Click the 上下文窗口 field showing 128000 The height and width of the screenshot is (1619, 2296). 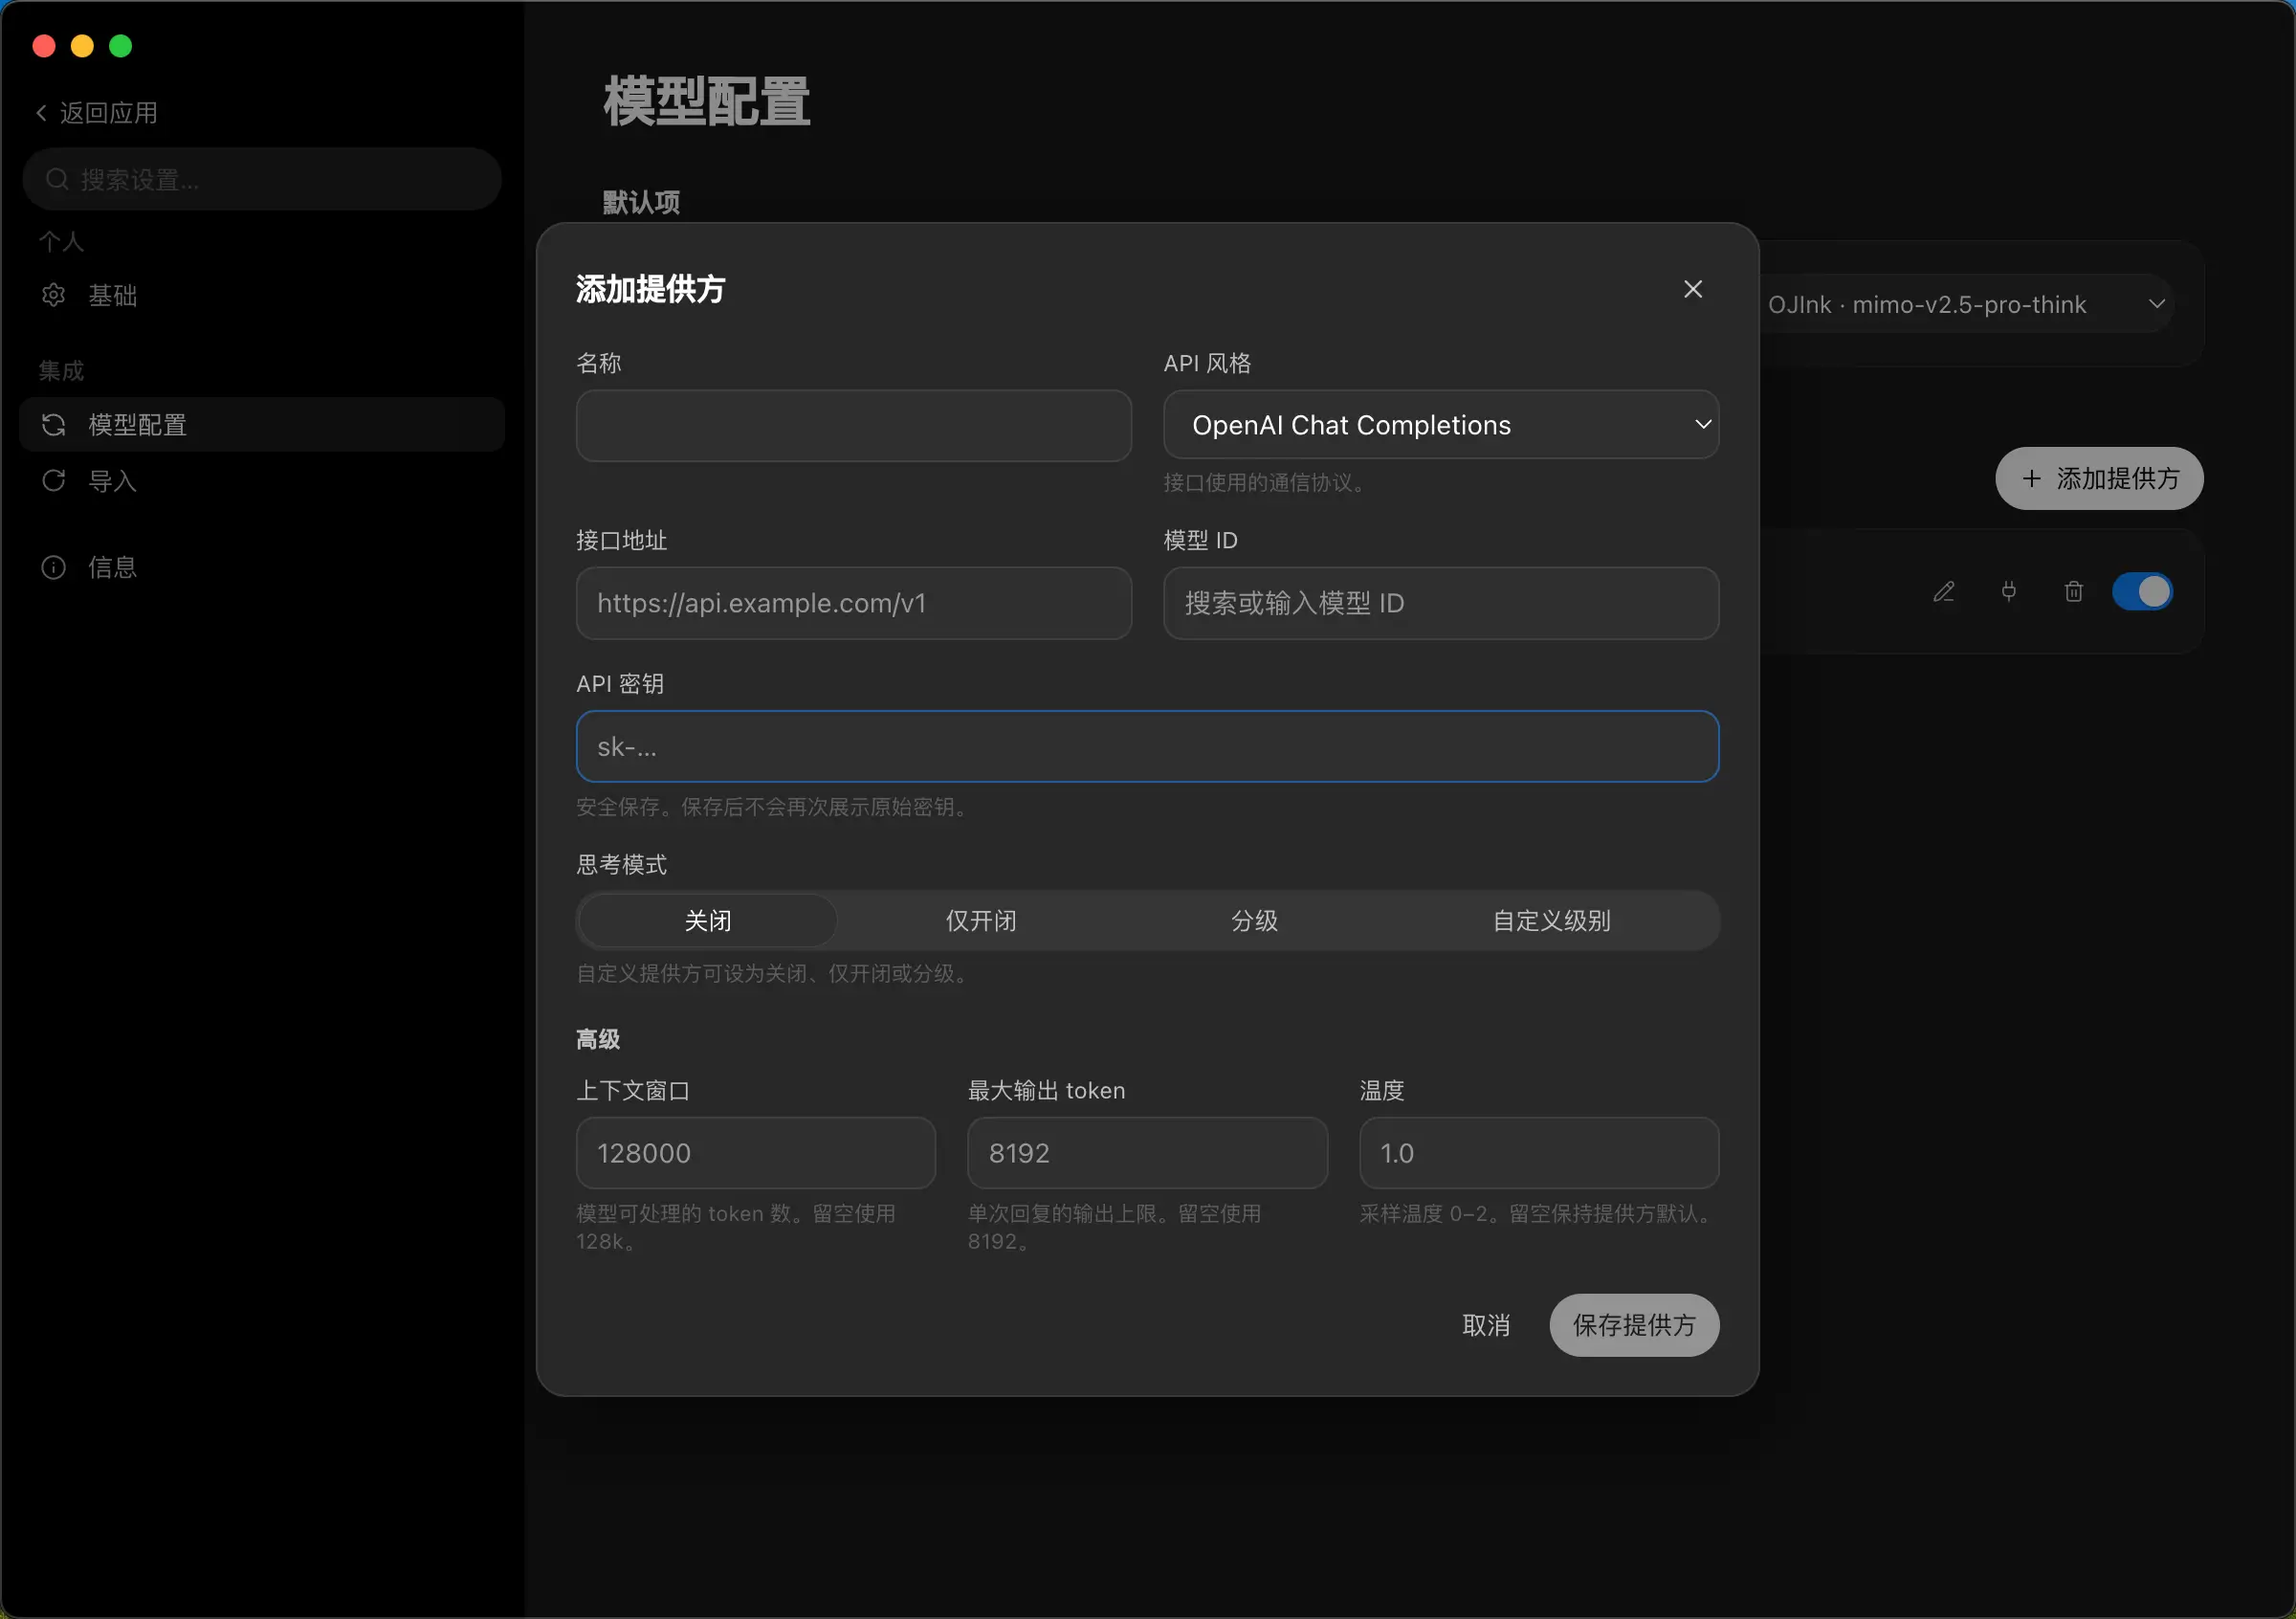(x=755, y=1153)
